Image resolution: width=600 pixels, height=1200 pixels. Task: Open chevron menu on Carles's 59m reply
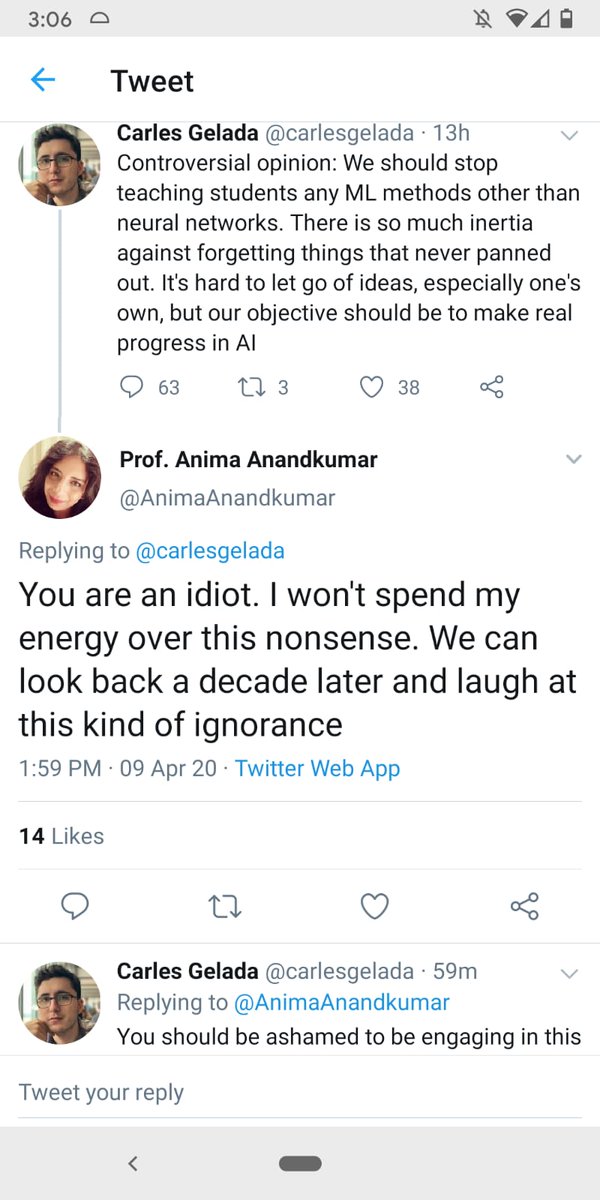point(569,973)
